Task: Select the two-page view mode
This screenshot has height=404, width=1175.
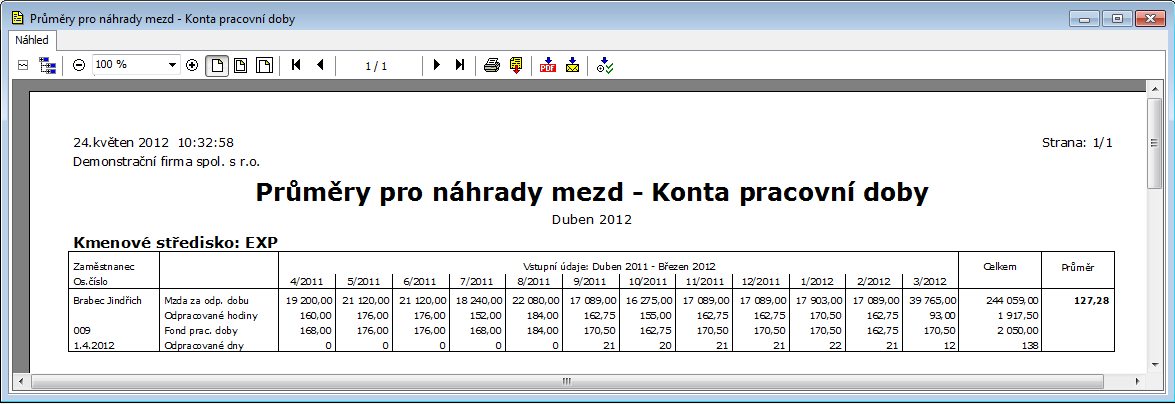Action: (x=265, y=65)
